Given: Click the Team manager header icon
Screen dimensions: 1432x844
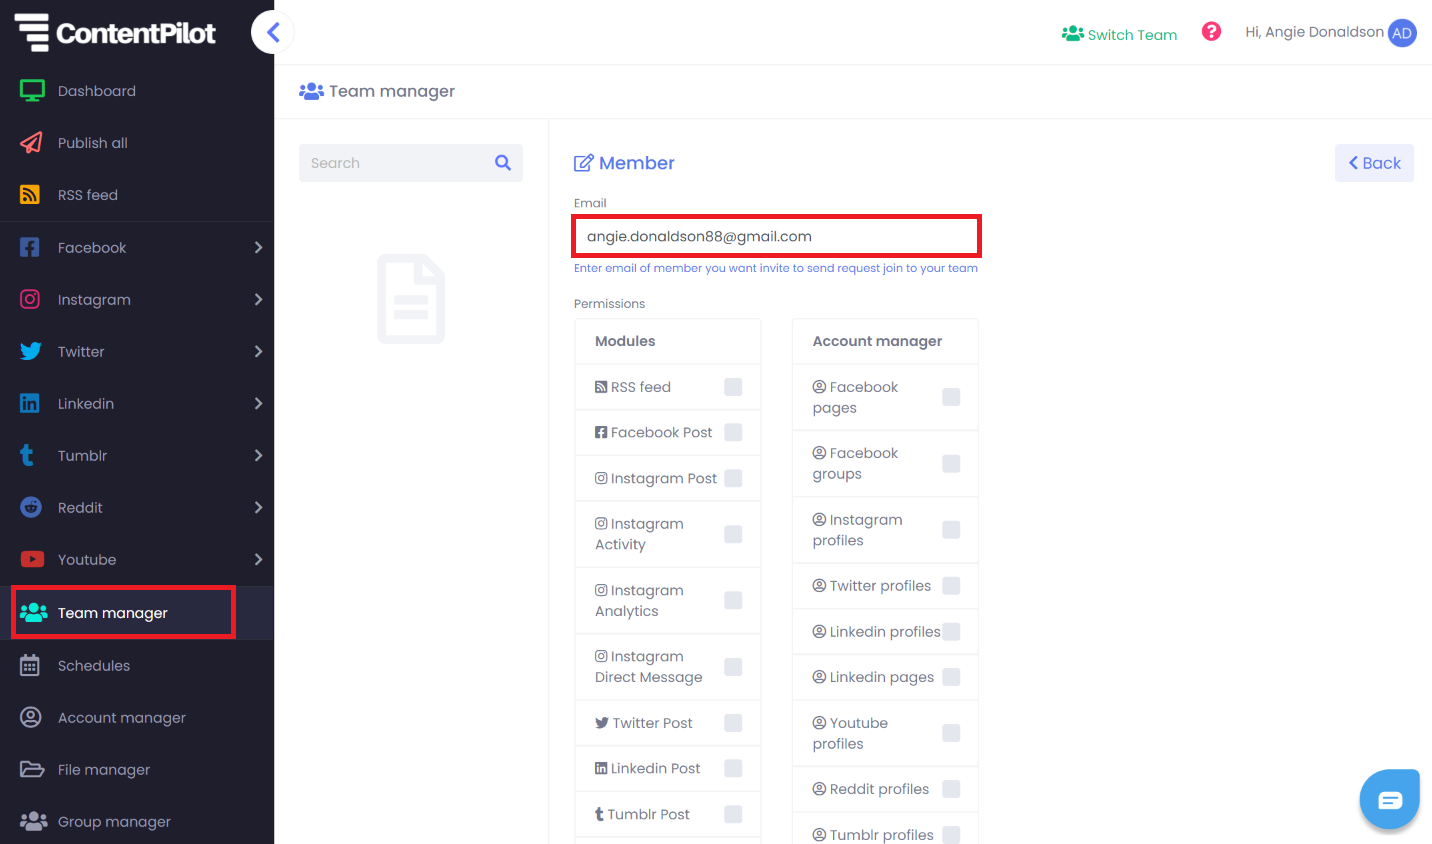Looking at the screenshot, I should (x=311, y=91).
